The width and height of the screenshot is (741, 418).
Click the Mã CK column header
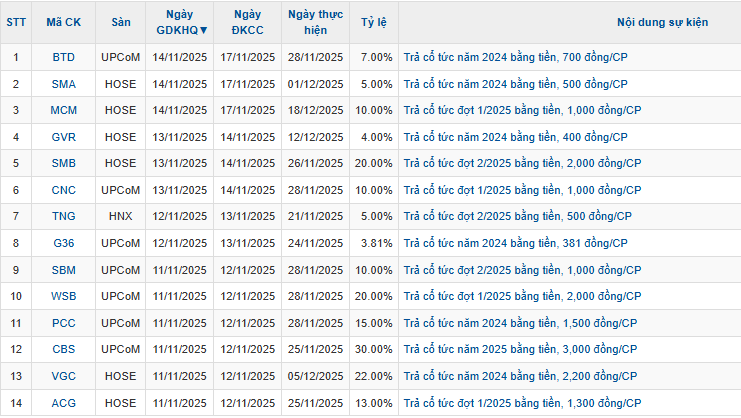[x=63, y=22]
